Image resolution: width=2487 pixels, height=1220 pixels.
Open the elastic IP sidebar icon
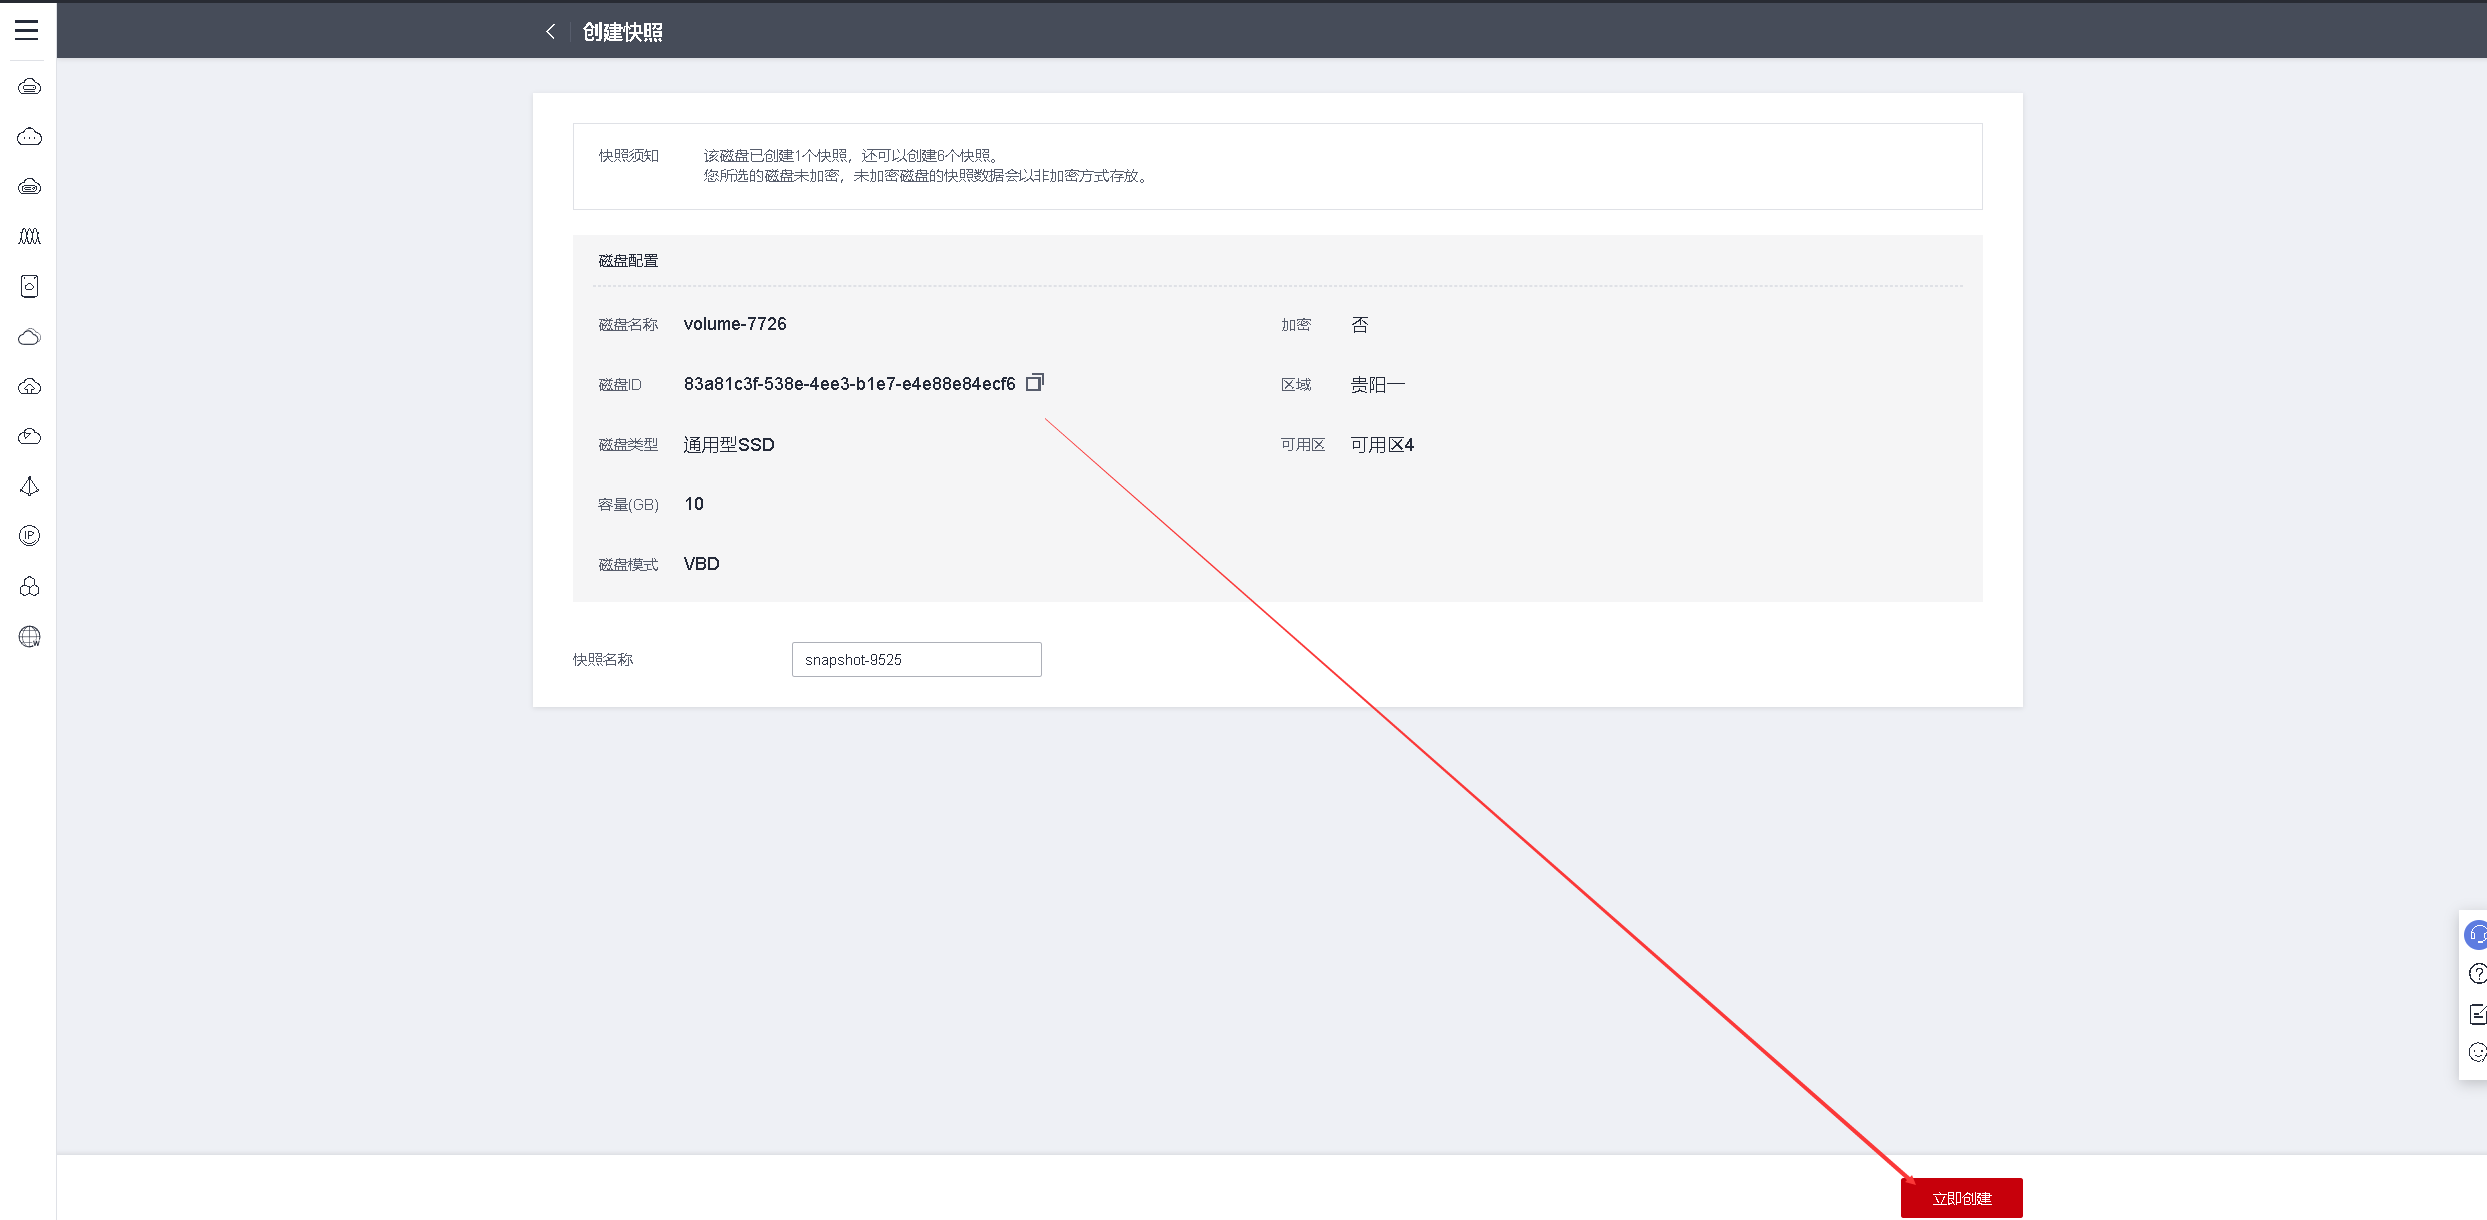click(x=30, y=536)
